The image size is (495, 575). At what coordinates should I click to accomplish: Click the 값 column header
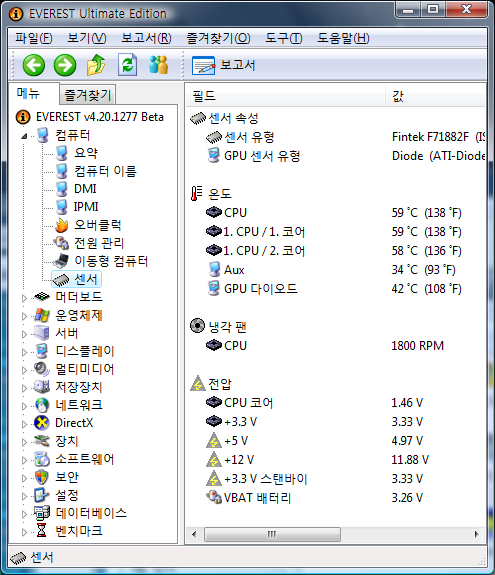(436, 96)
